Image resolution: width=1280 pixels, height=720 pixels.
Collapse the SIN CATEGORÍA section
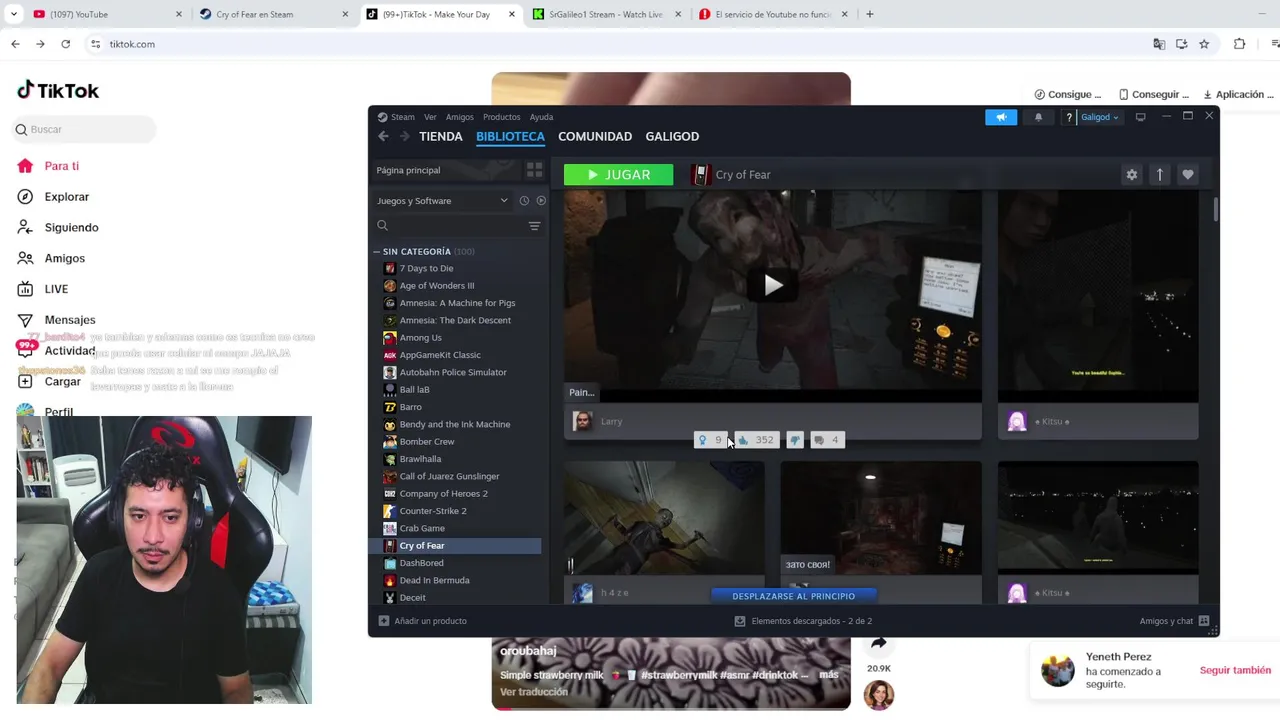click(376, 251)
